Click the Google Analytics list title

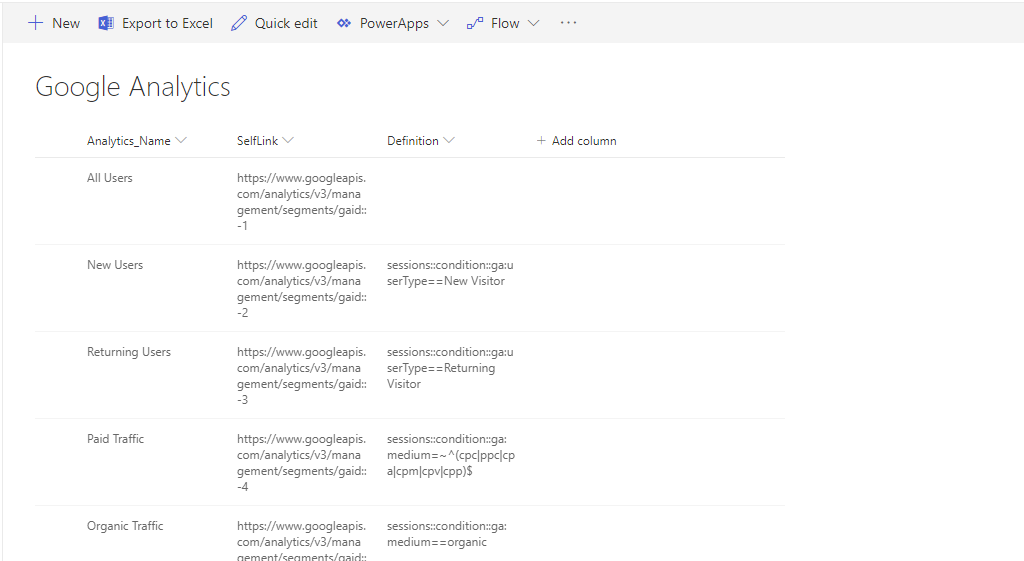pos(133,88)
